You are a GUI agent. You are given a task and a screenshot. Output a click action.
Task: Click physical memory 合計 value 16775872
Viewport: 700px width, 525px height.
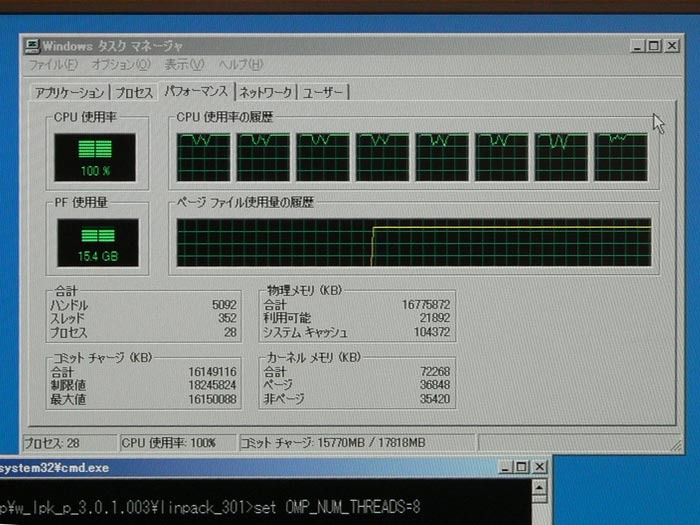point(426,305)
